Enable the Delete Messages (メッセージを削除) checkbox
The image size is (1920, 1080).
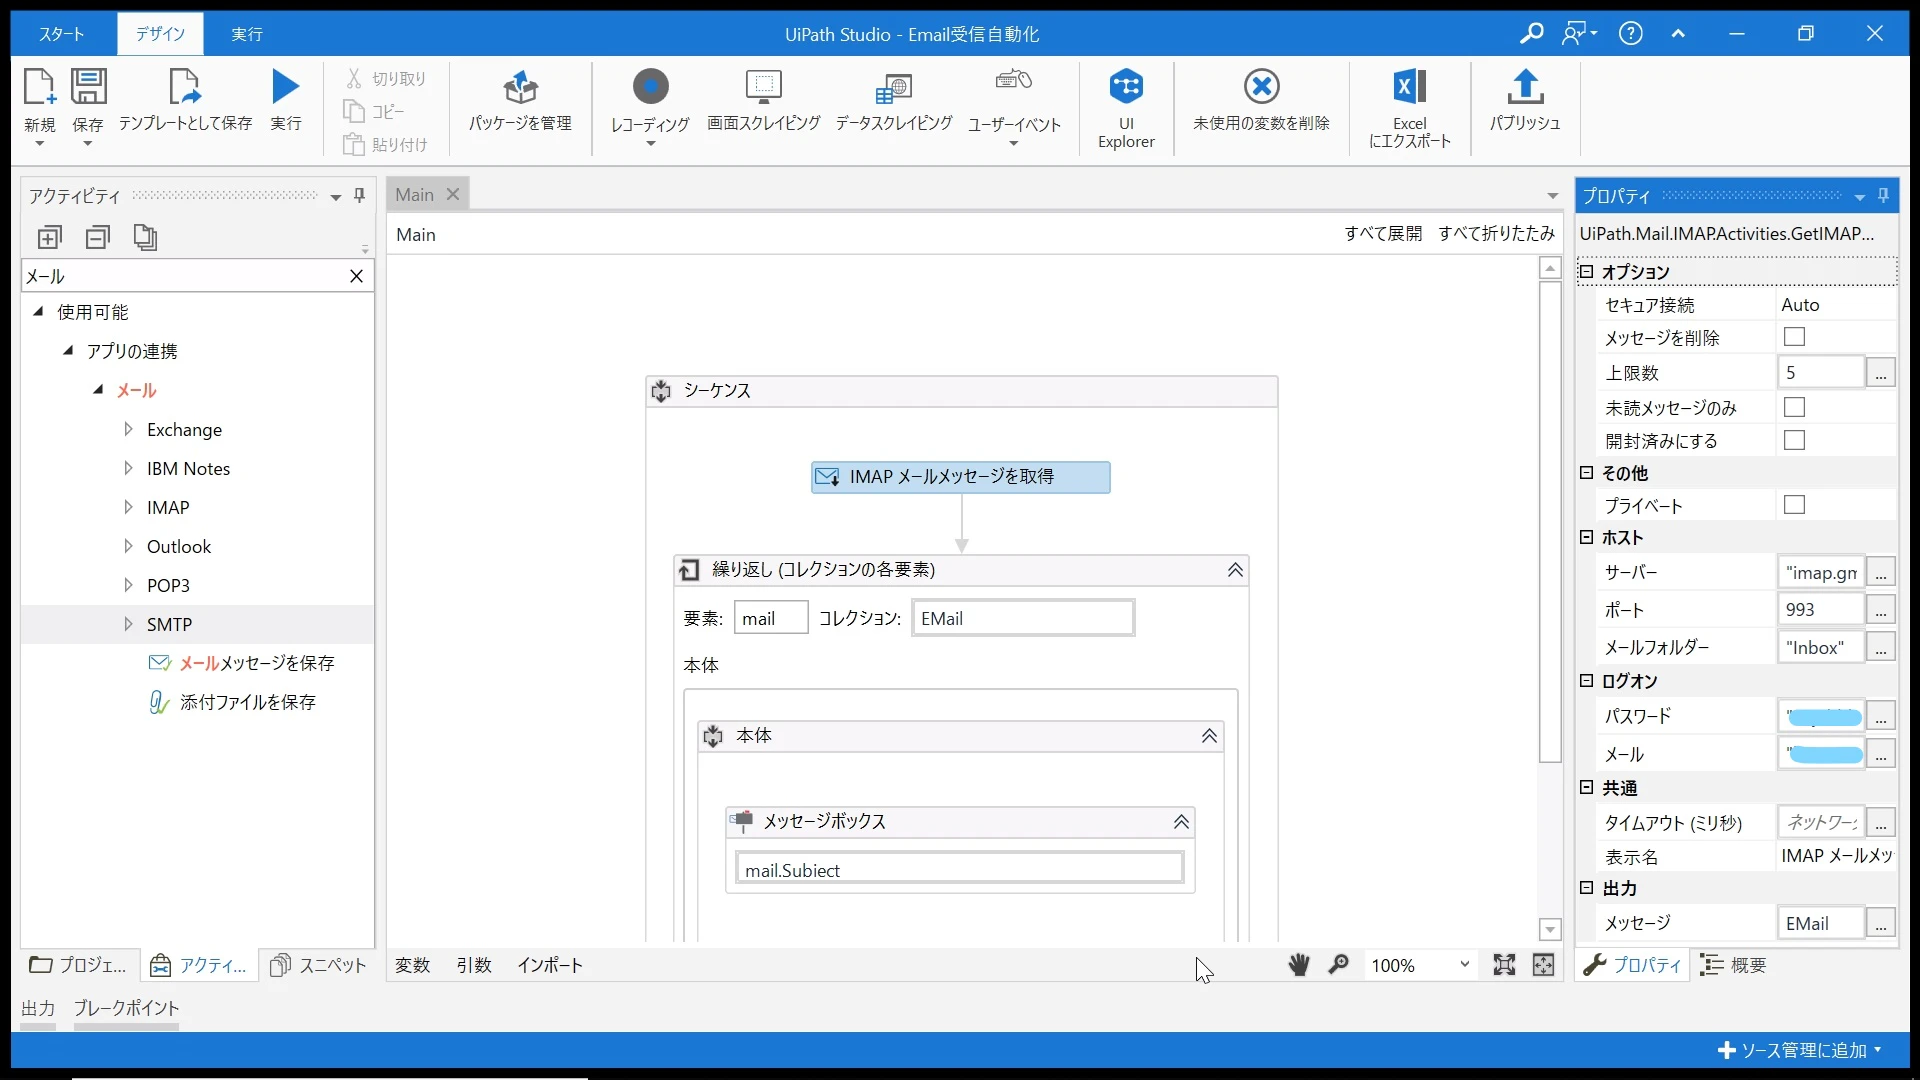pos(1794,337)
